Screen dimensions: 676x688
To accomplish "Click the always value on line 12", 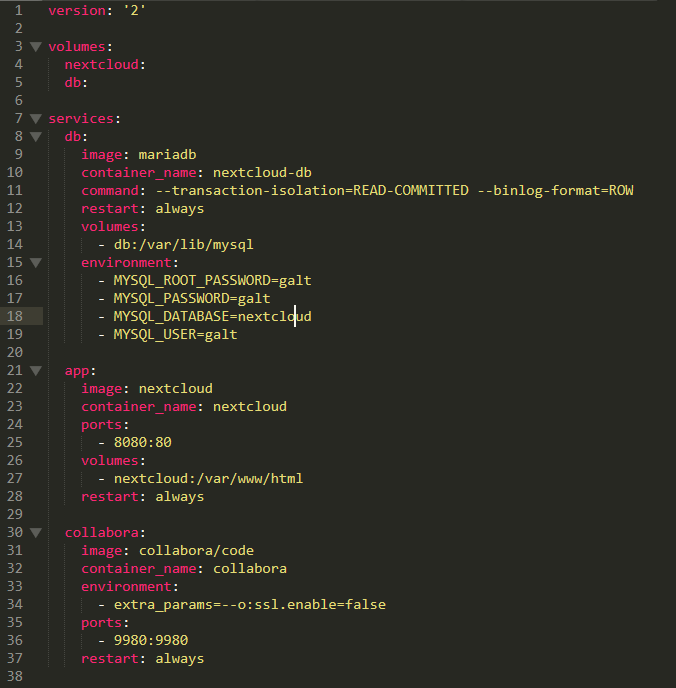I will coord(180,208).
